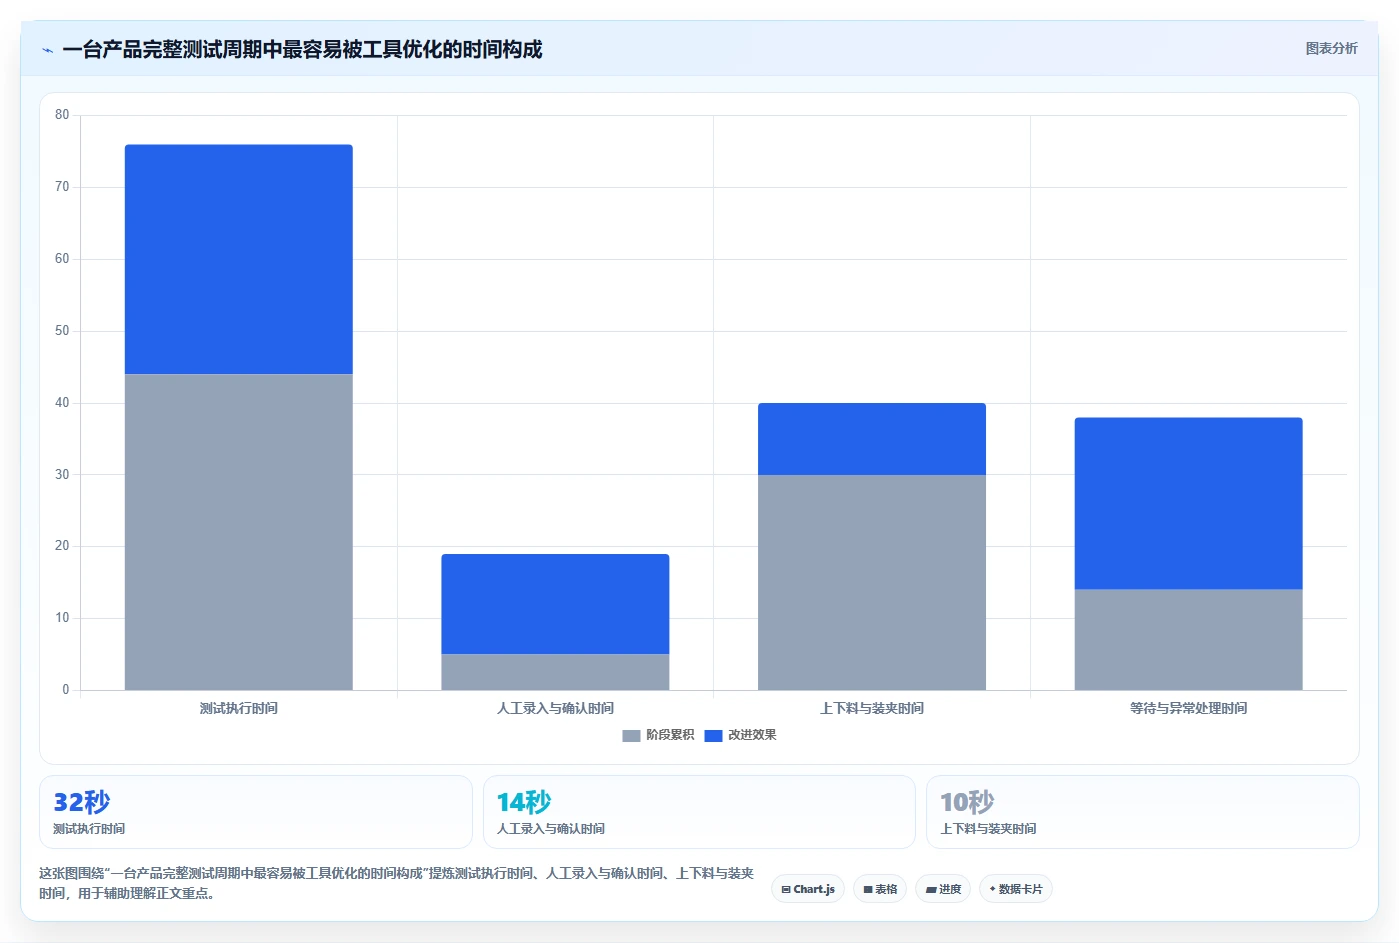Image resolution: width=1399 pixels, height=943 pixels.
Task: Click the y-axis tick label 50
Action: [62, 331]
